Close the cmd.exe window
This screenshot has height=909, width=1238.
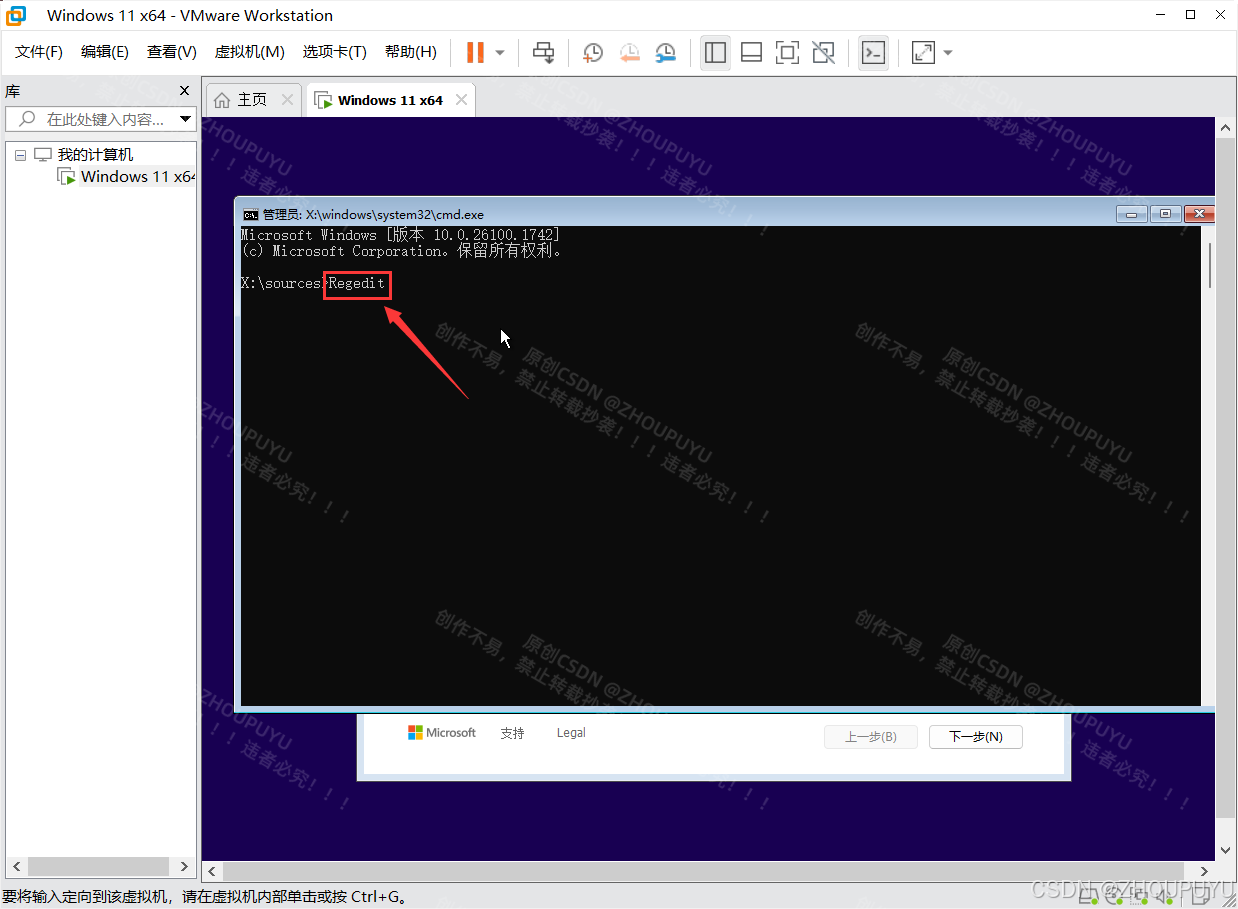click(1199, 214)
